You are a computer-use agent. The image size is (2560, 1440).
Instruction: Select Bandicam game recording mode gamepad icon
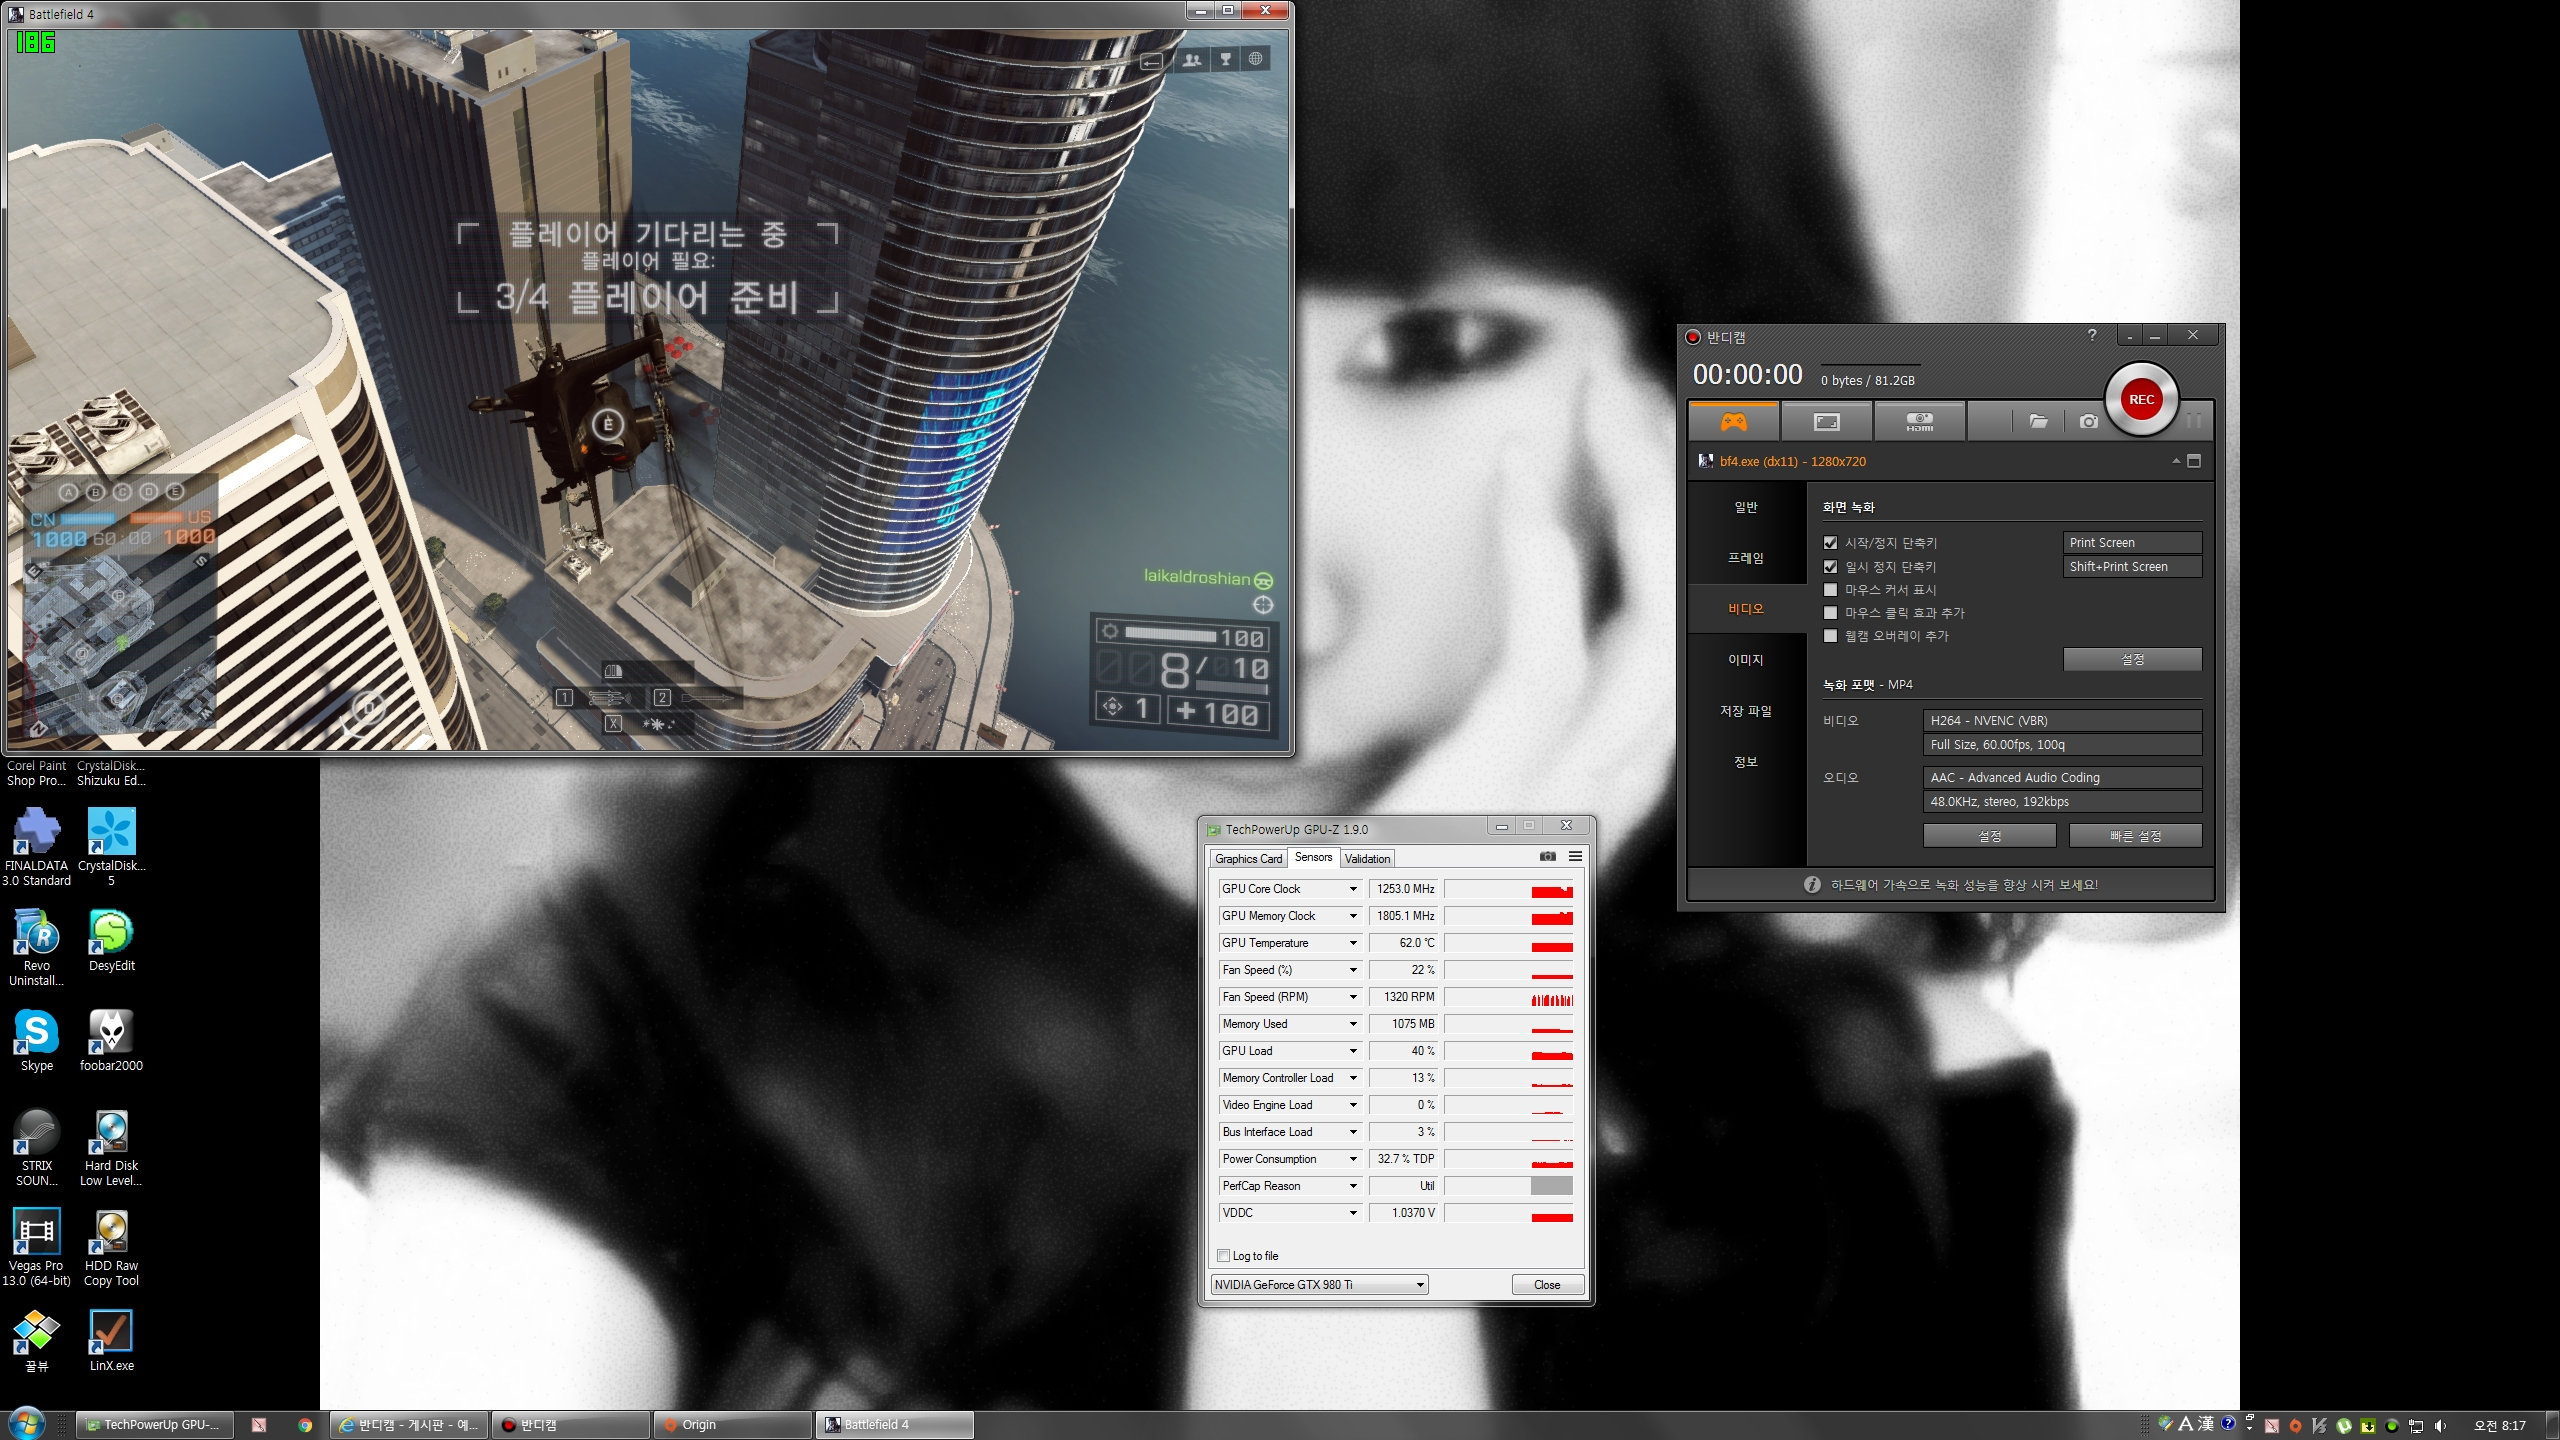[1733, 421]
